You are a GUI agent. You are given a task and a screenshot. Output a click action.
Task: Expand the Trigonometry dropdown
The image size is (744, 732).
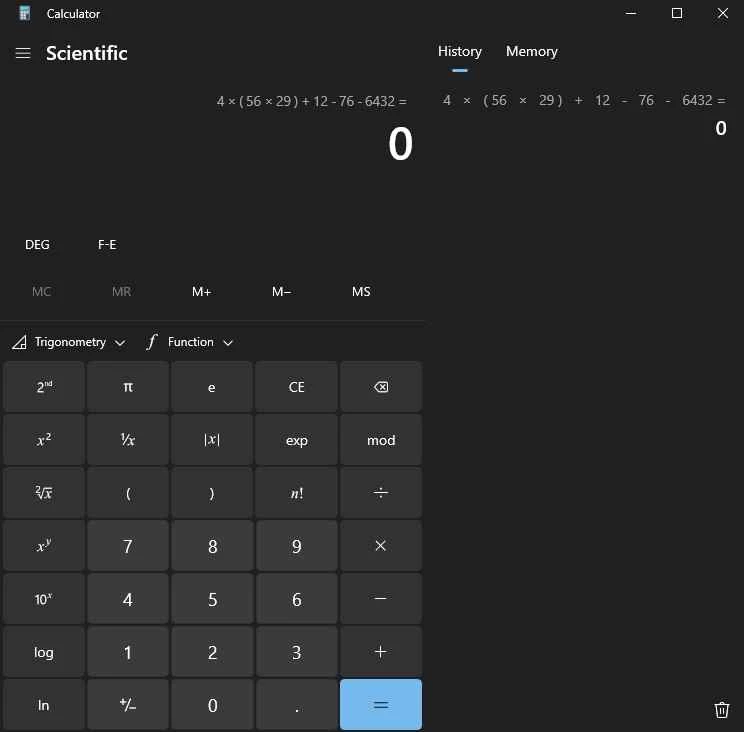69,342
